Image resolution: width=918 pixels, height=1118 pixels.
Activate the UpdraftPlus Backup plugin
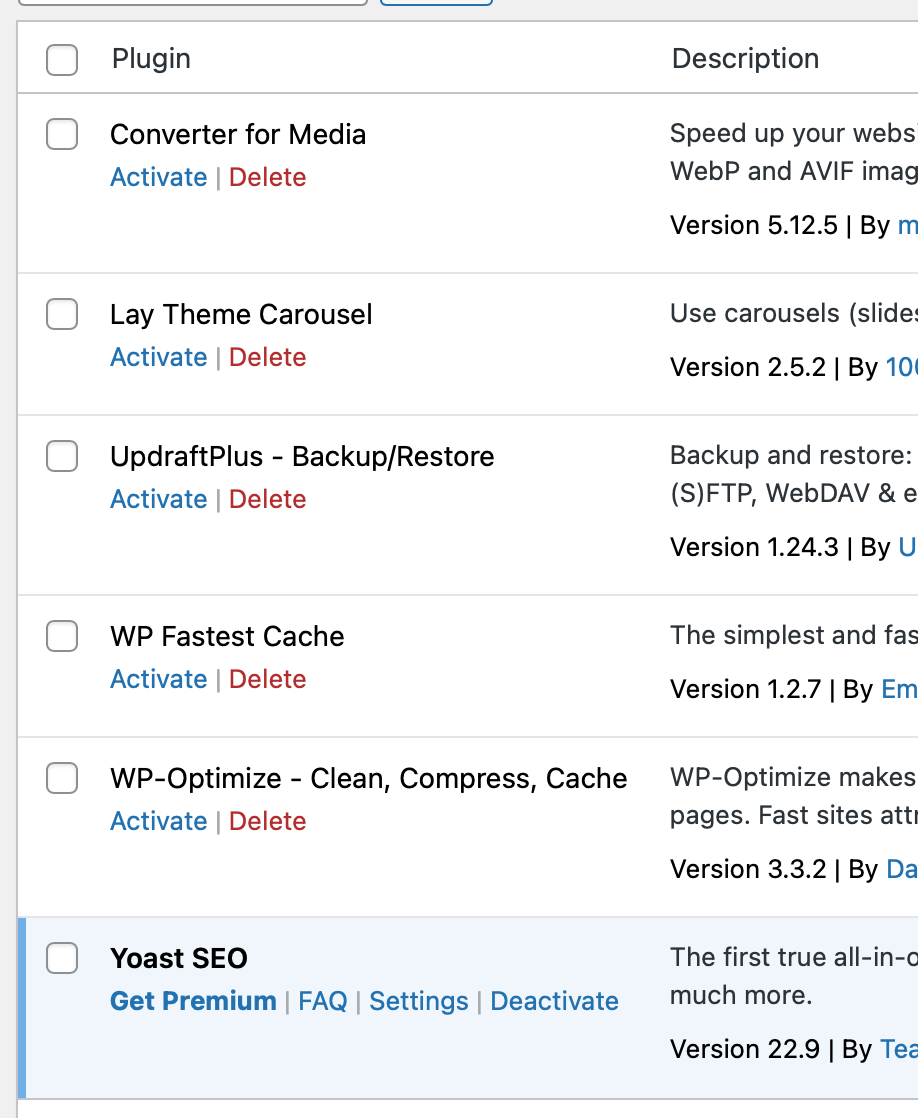[158, 499]
